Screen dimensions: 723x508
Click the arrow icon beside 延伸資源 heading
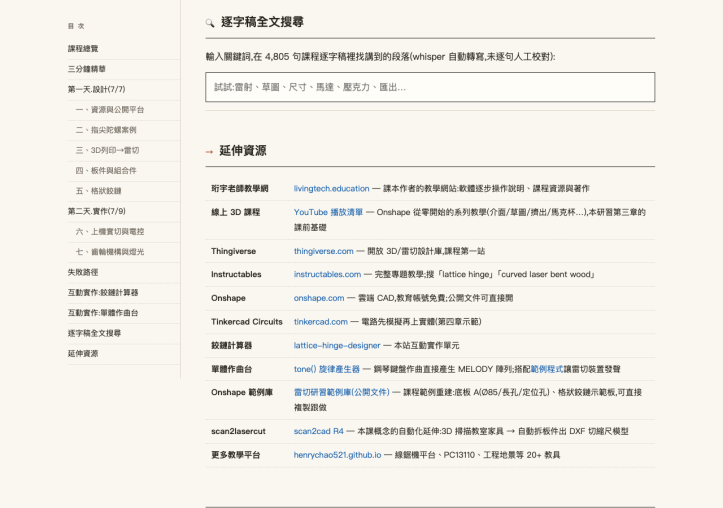pos(209,152)
